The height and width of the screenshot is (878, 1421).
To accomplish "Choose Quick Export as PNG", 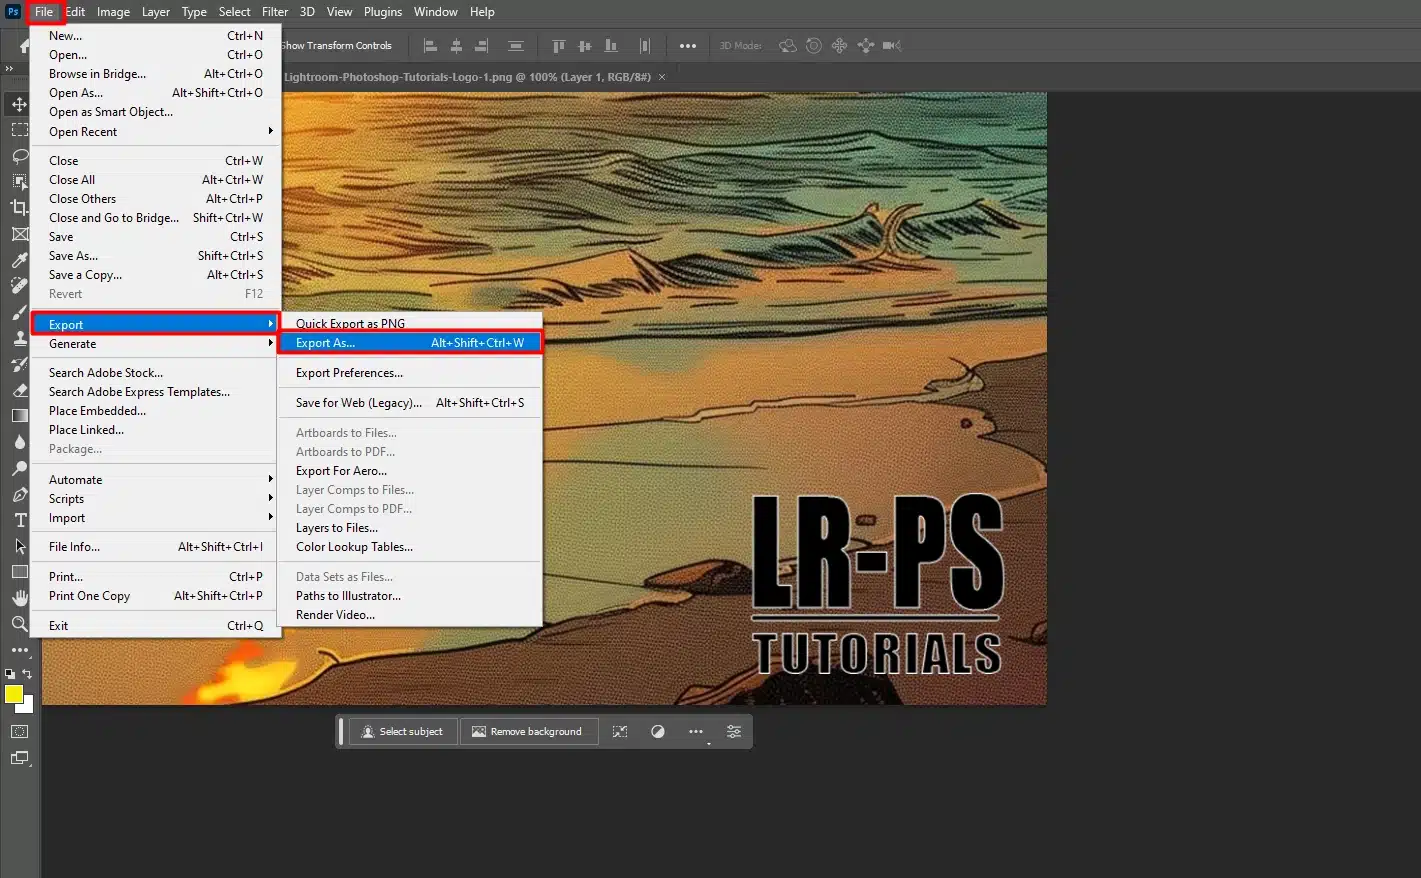I will tap(410, 324).
